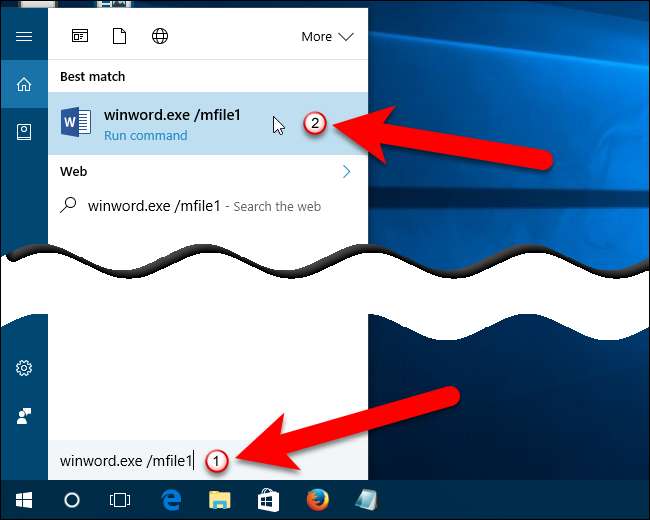Expand the More filters dropdown
Screen dimensions: 650x520
tap(327, 37)
